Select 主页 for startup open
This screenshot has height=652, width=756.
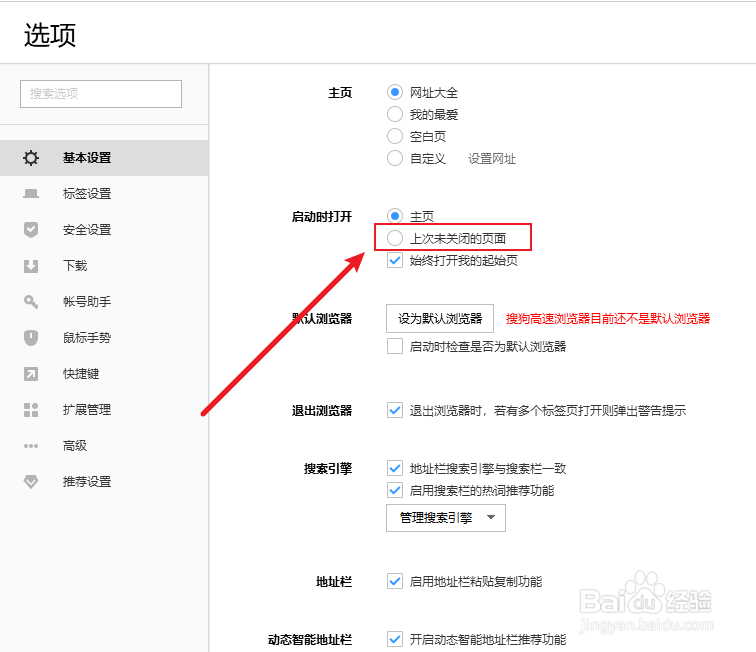(395, 216)
